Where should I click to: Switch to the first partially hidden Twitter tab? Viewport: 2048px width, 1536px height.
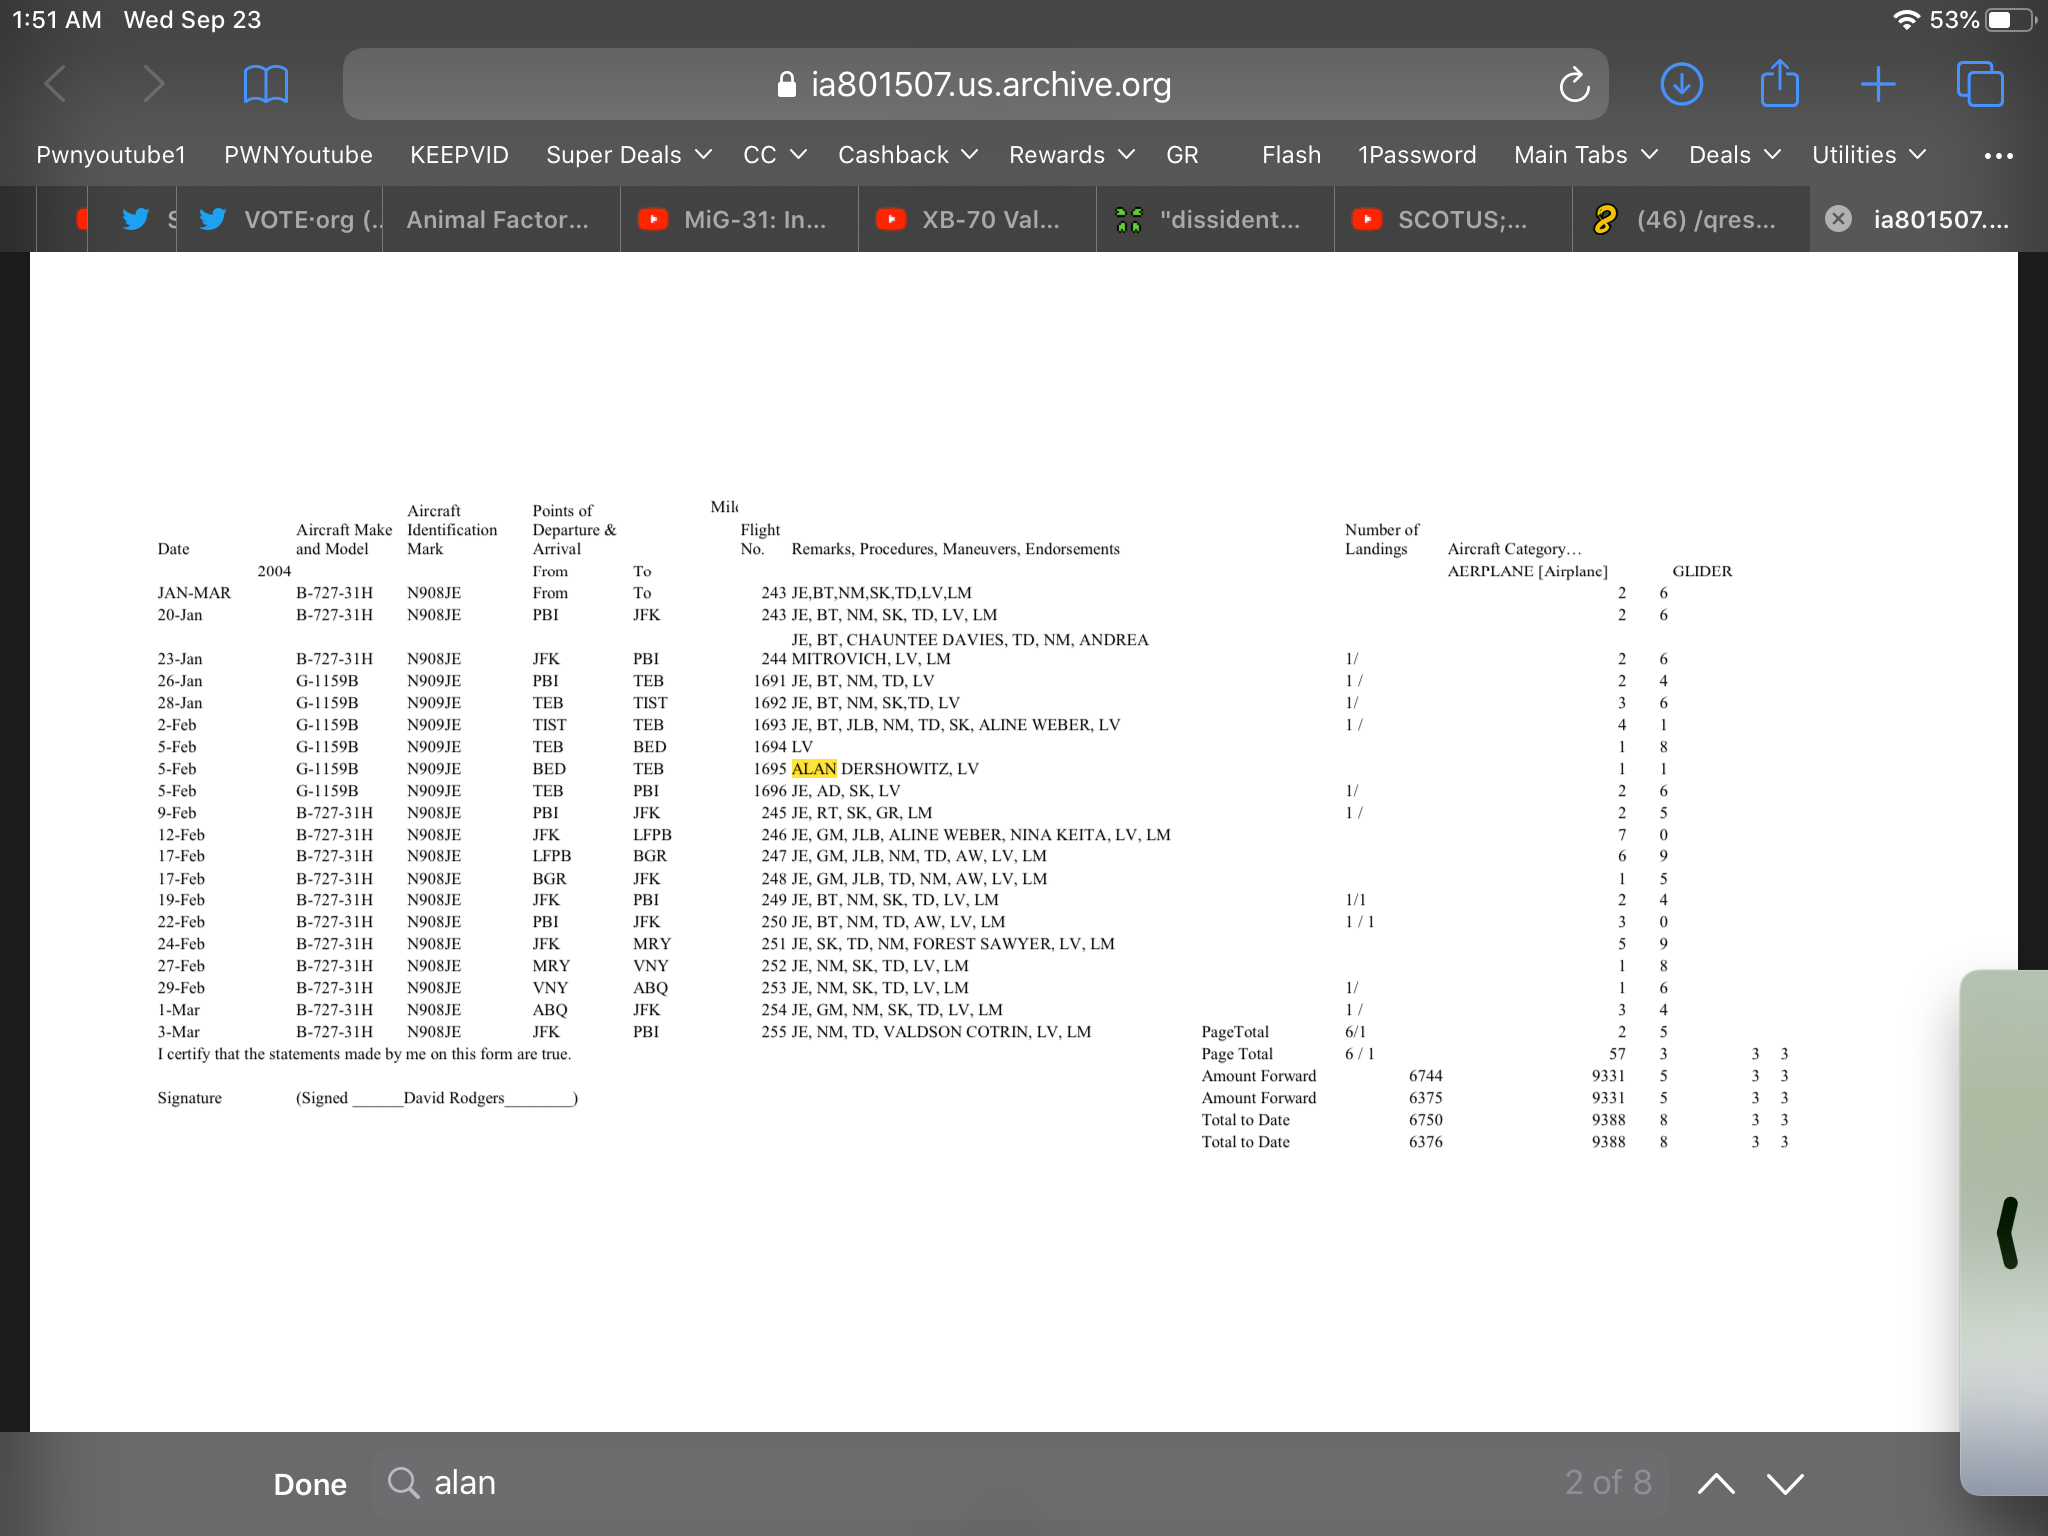coord(134,219)
